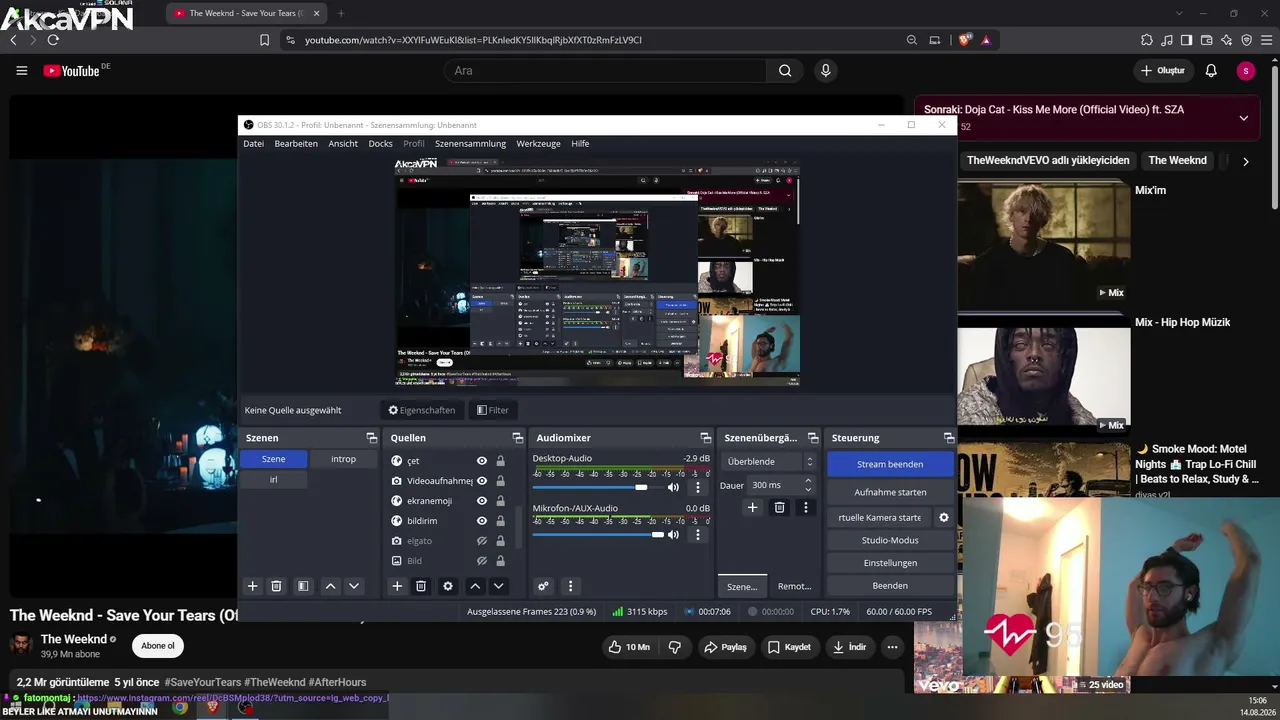Image resolution: width=1280 pixels, height=720 pixels.
Task: Move scene up in Szenen panel
Action: click(x=330, y=586)
